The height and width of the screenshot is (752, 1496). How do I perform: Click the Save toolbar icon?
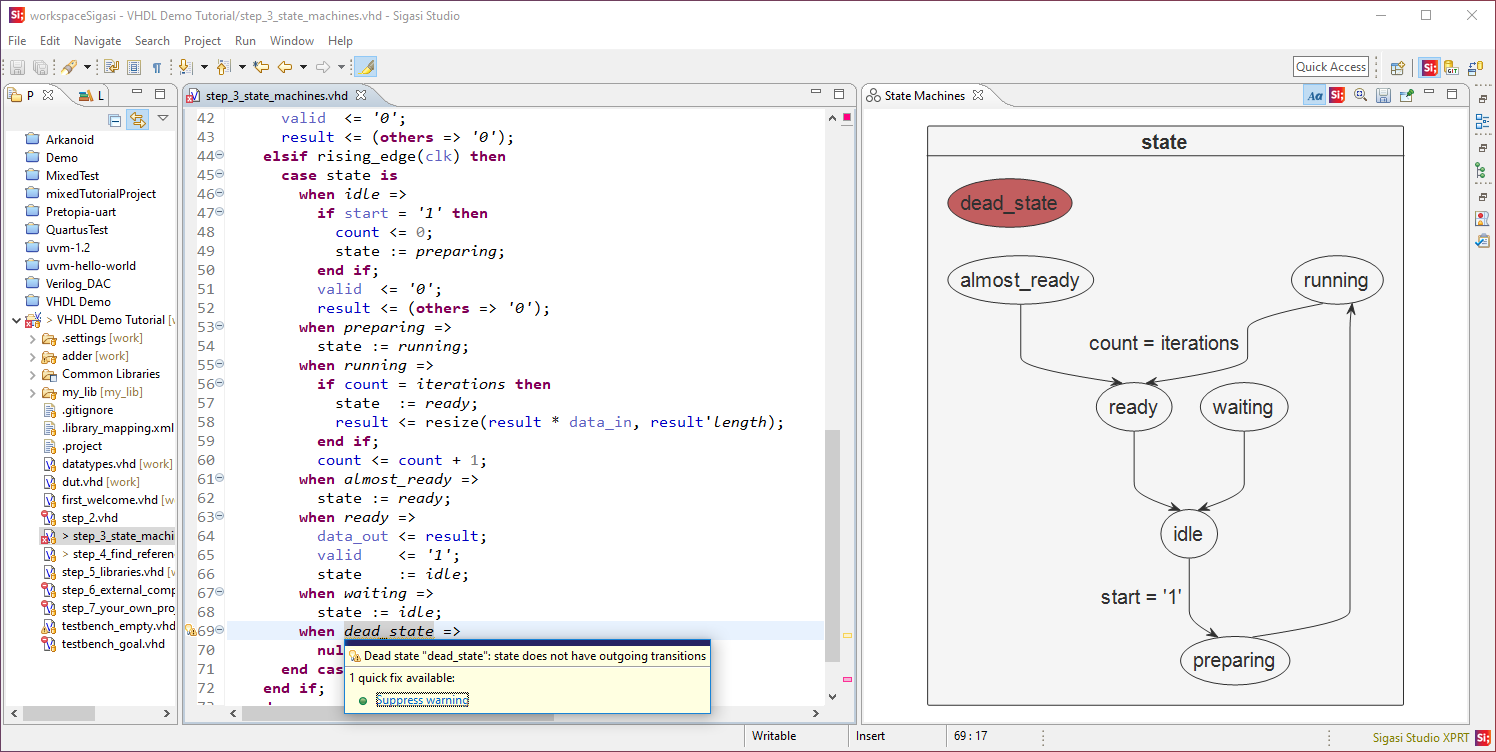[17, 67]
